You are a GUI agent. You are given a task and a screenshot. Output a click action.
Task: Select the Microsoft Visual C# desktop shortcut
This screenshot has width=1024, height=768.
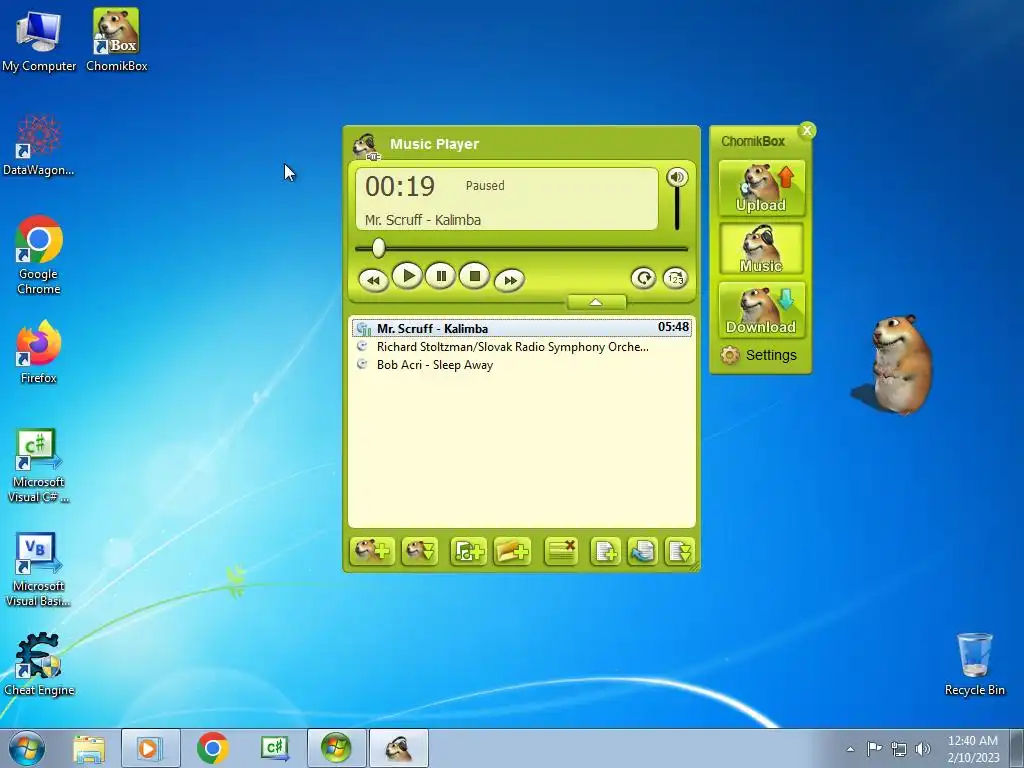point(39,466)
